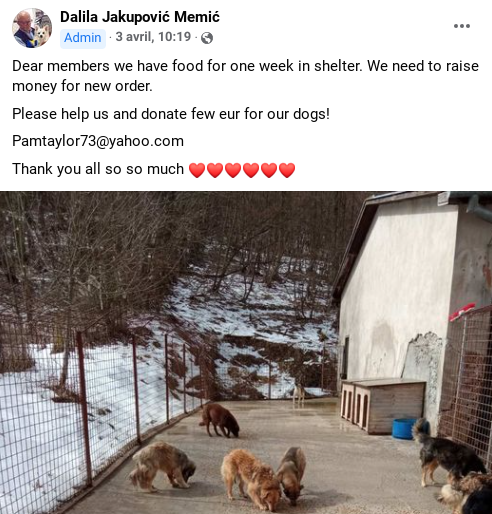
Task: Click the dark brown dog in the photo
Action: coord(220,420)
